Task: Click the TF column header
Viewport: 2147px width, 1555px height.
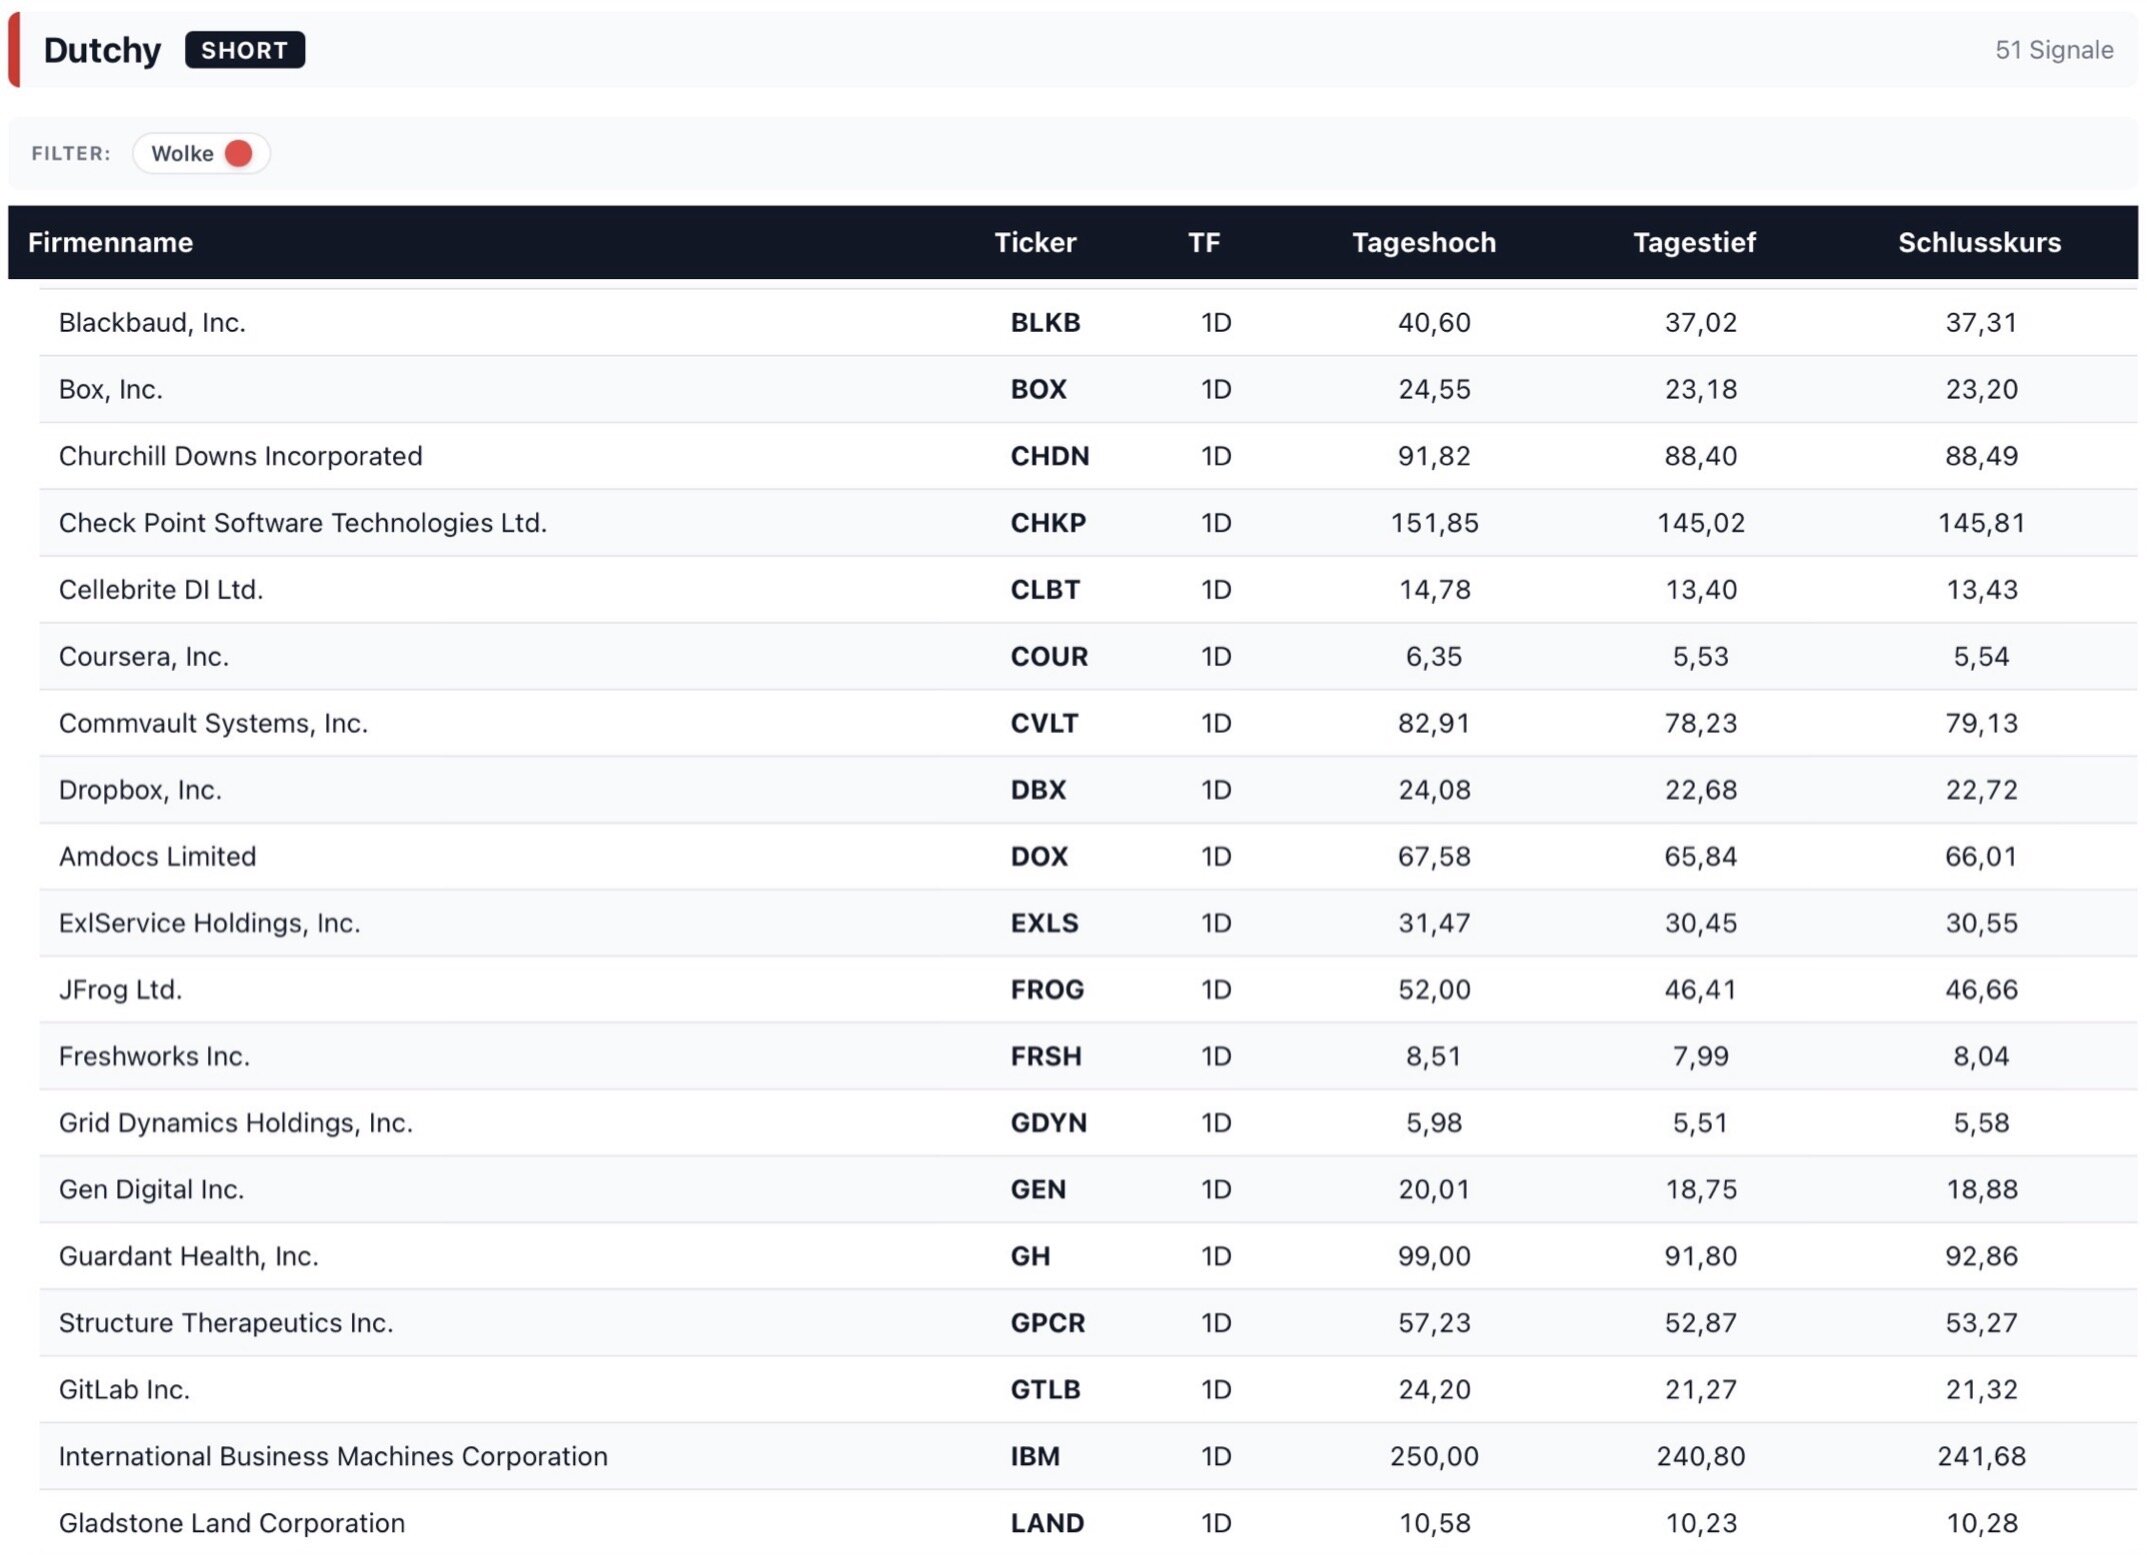Action: pyautogui.click(x=1203, y=242)
